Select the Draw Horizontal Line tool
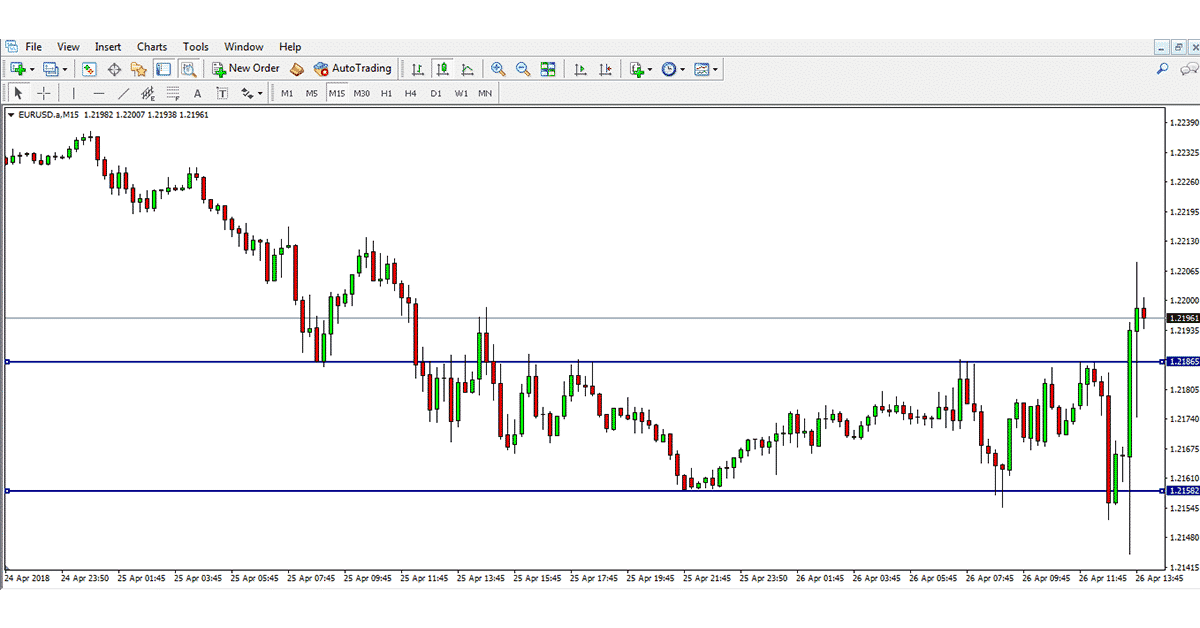The height and width of the screenshot is (628, 1200). [x=98, y=92]
